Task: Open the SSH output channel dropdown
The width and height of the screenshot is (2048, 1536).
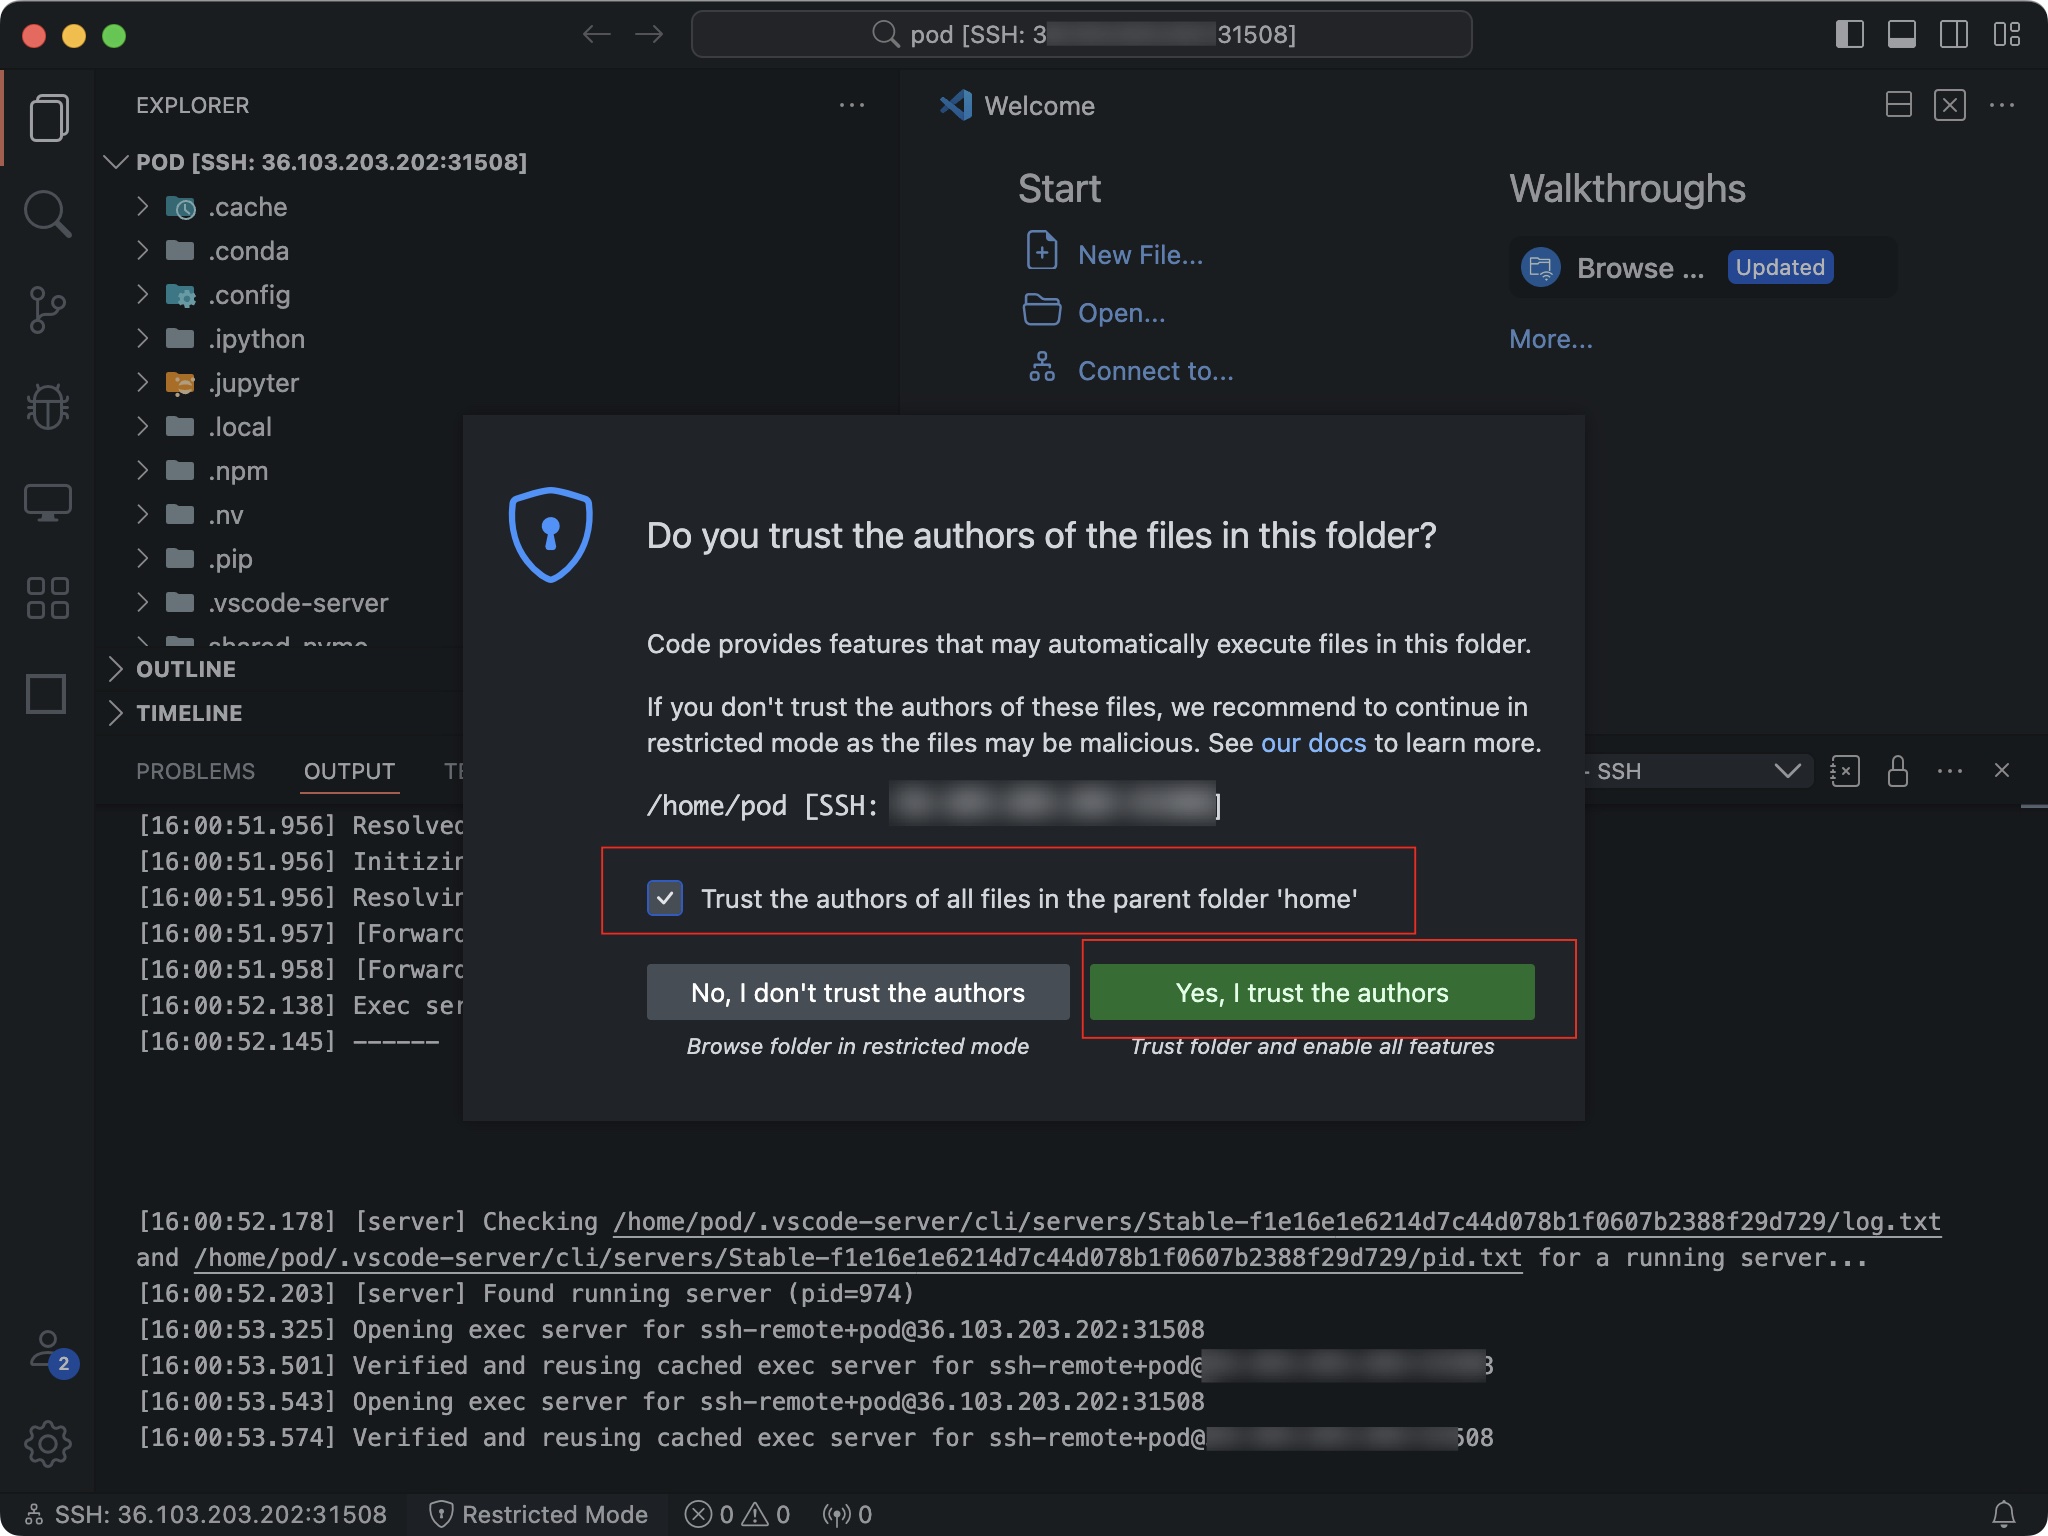Action: (x=1699, y=771)
